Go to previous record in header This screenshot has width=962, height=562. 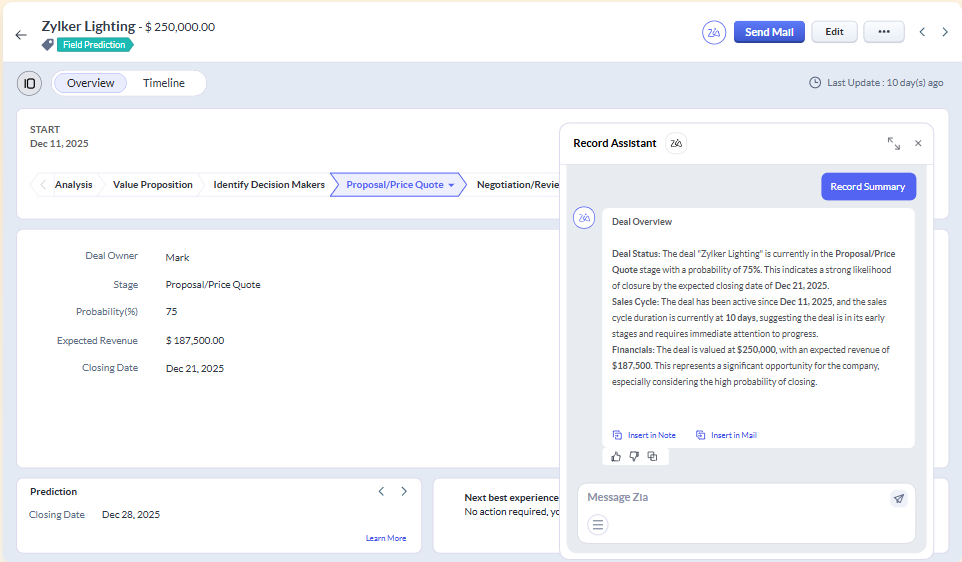[x=922, y=32]
